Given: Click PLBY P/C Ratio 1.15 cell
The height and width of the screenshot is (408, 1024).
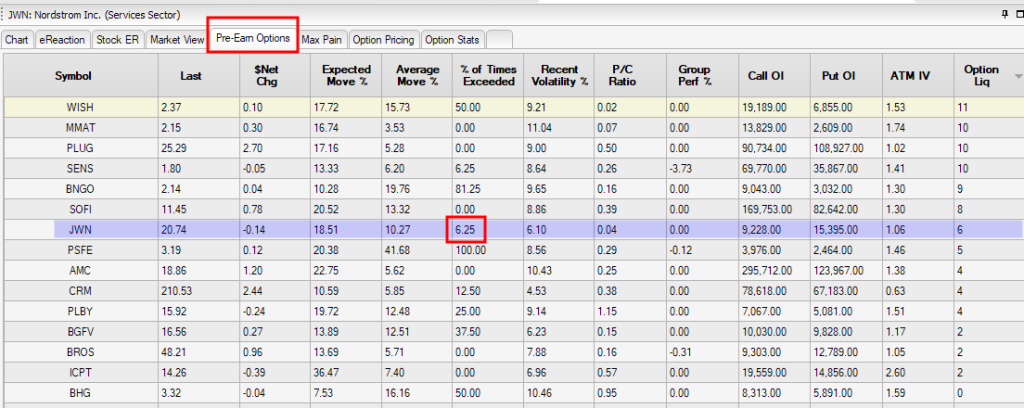Looking at the screenshot, I should point(630,311).
